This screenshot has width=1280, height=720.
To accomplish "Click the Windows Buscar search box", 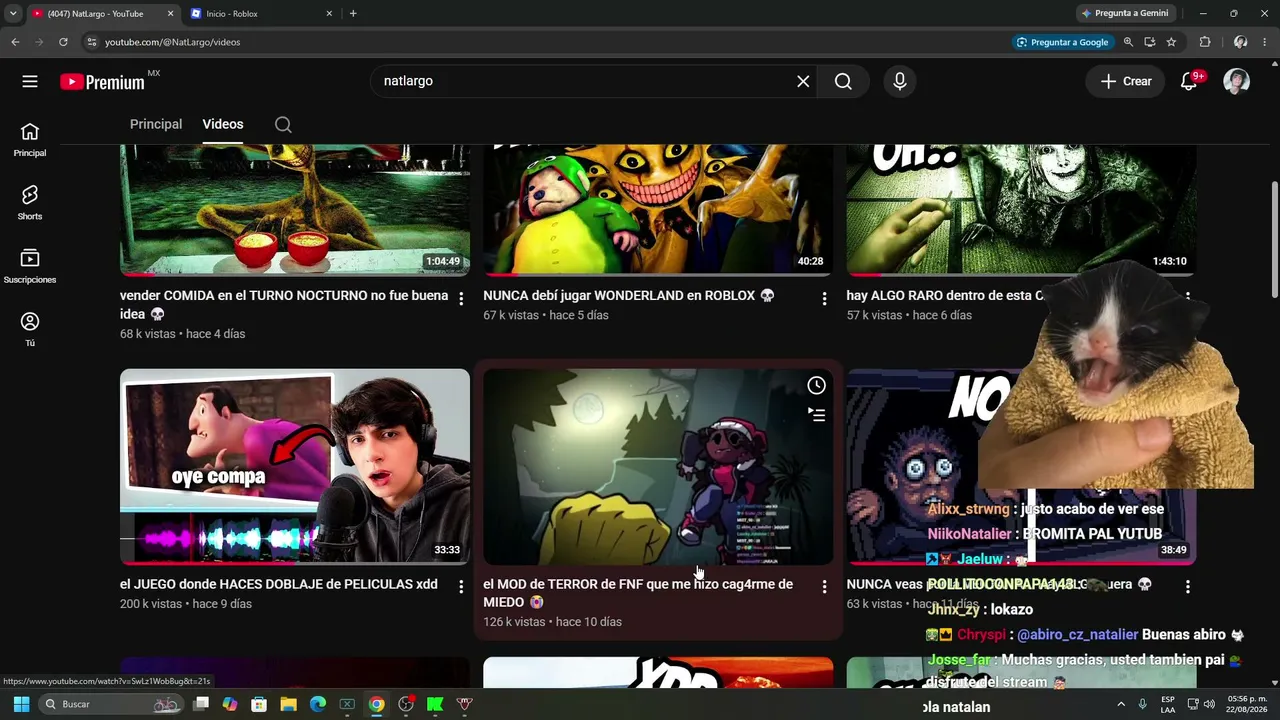I will point(110,704).
